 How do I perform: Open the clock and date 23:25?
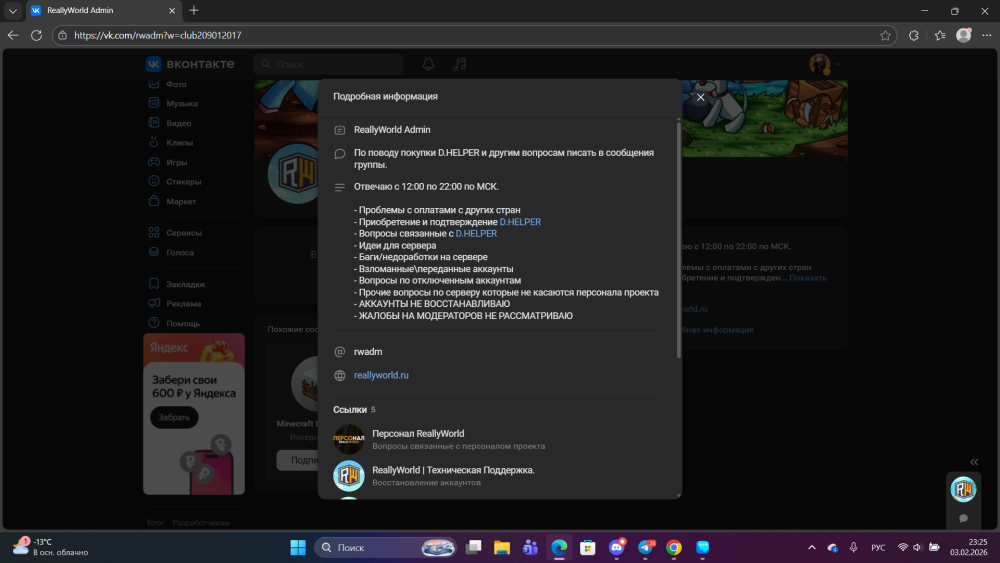(969, 547)
